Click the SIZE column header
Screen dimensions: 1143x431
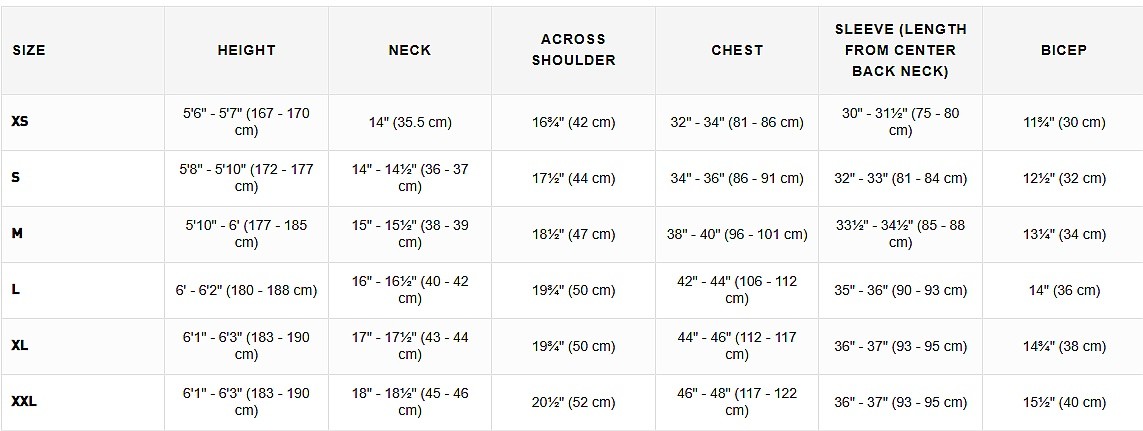click(x=29, y=50)
